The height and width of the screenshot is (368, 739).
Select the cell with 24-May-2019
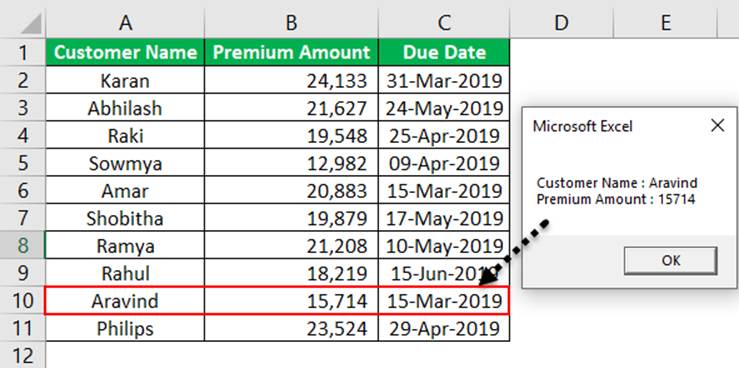[x=443, y=108]
